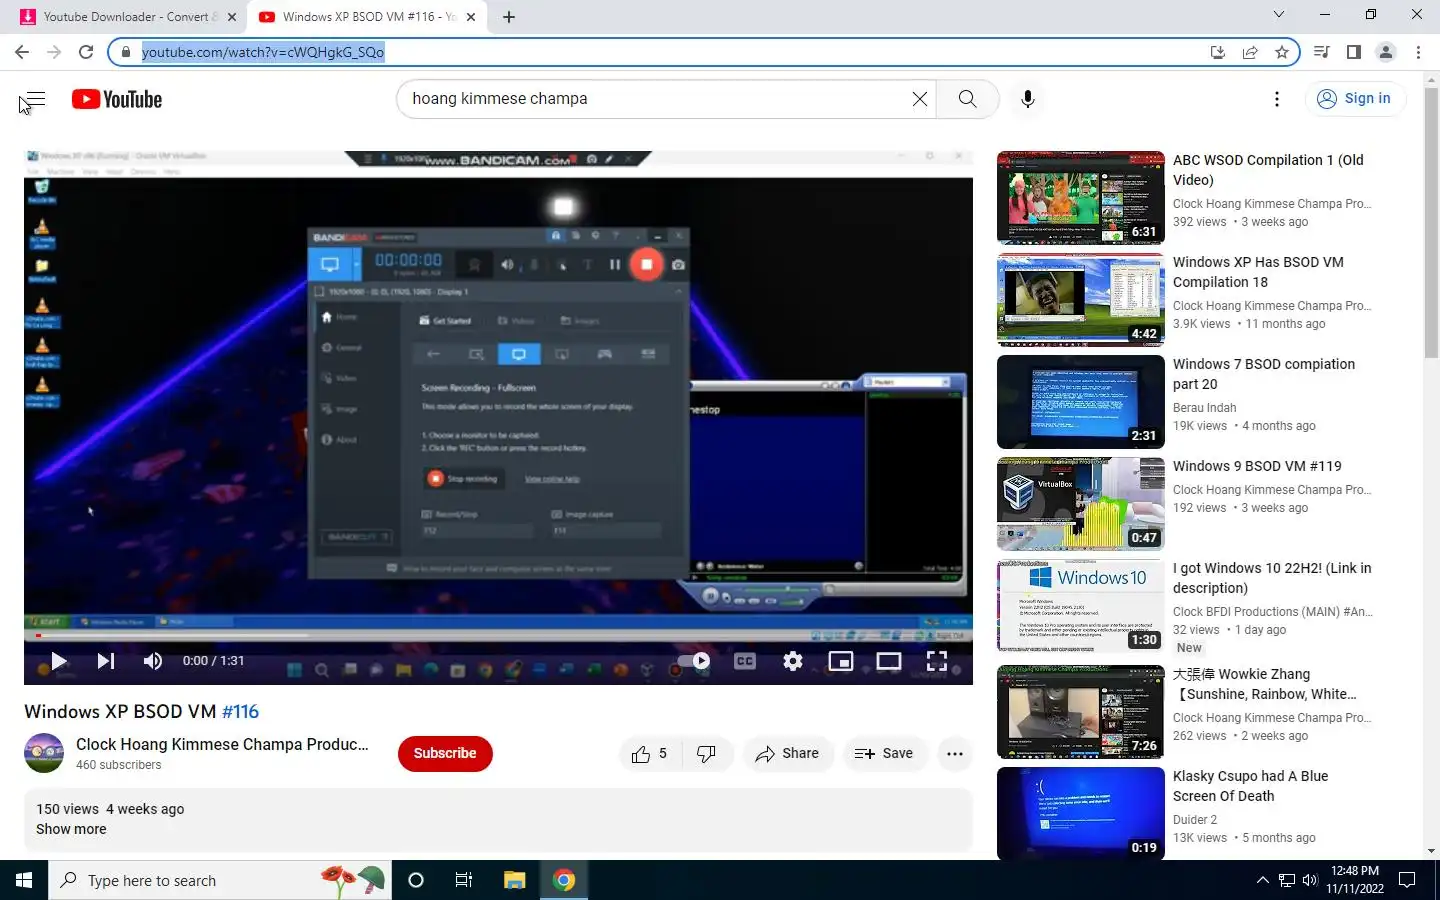Reload the page
The width and height of the screenshot is (1440, 900).
coord(86,52)
